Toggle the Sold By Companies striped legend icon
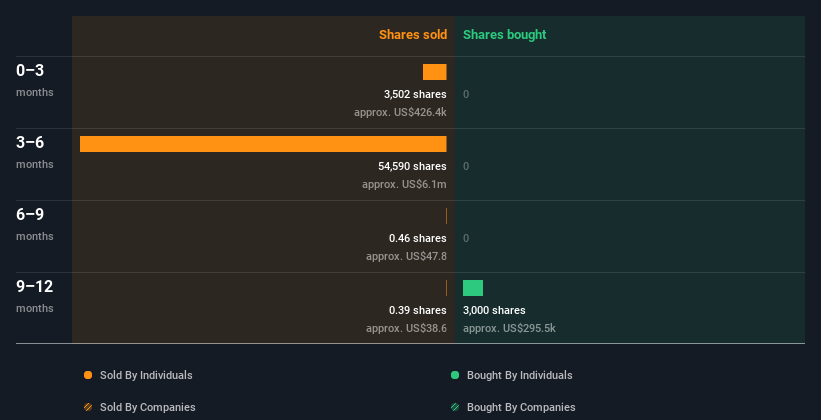 coord(88,407)
